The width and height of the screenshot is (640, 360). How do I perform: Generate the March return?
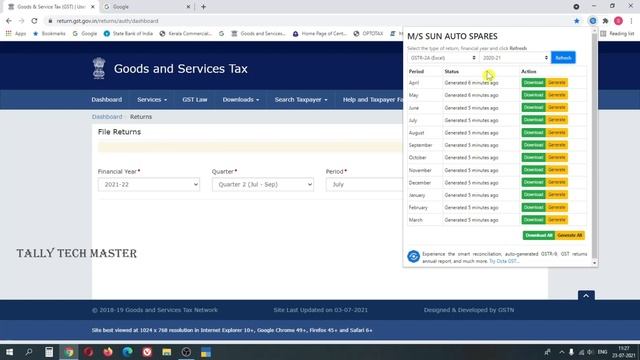pos(556,220)
